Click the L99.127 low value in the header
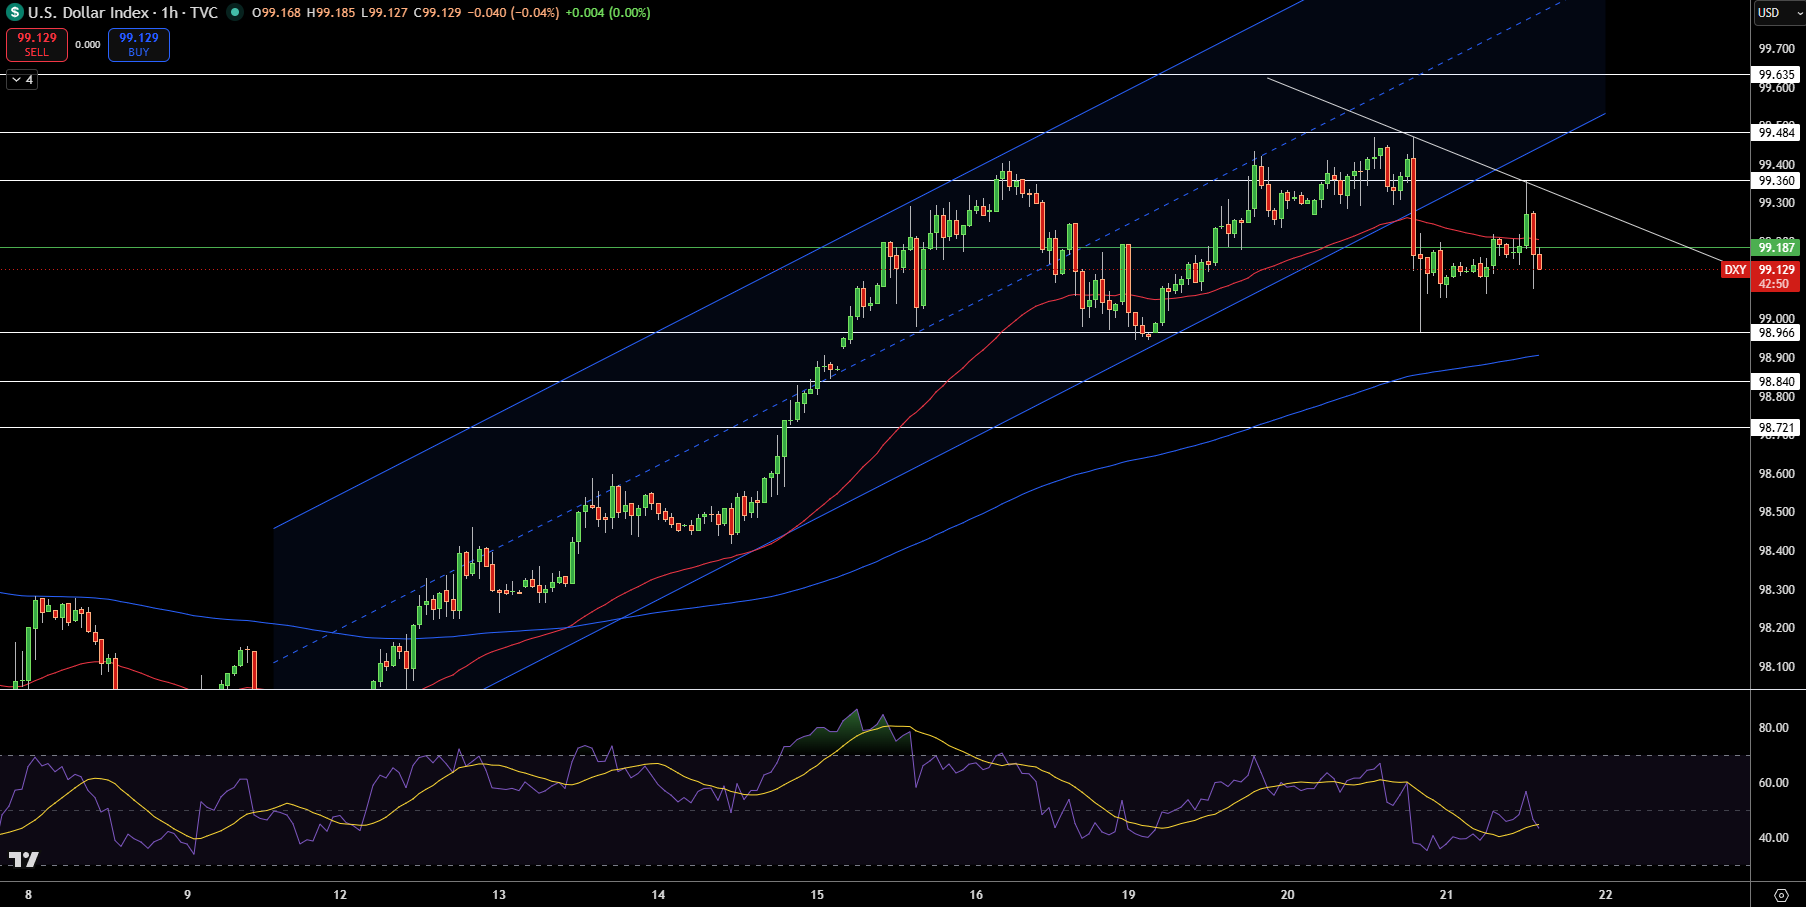The width and height of the screenshot is (1806, 907). (383, 13)
